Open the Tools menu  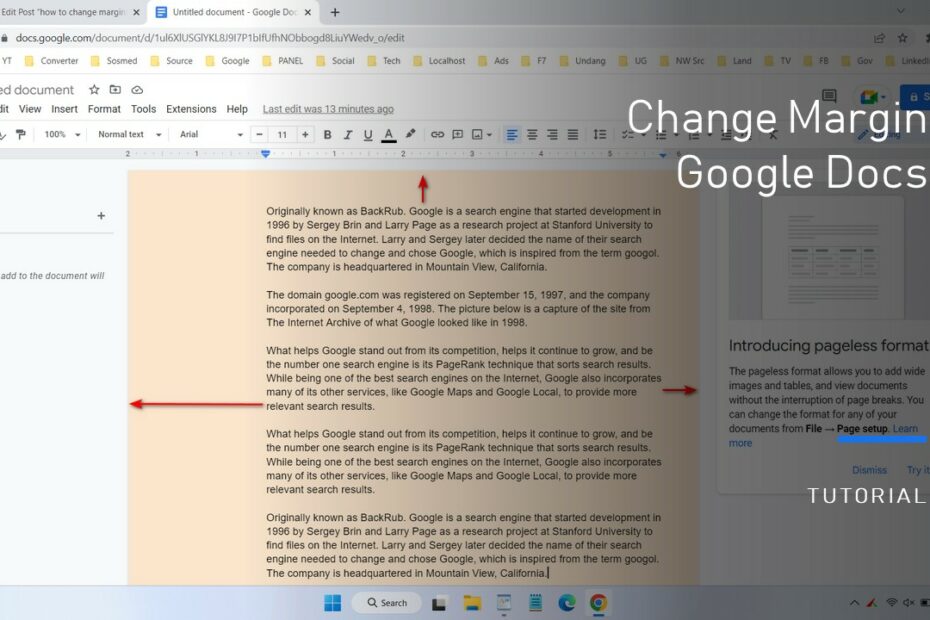(x=143, y=109)
